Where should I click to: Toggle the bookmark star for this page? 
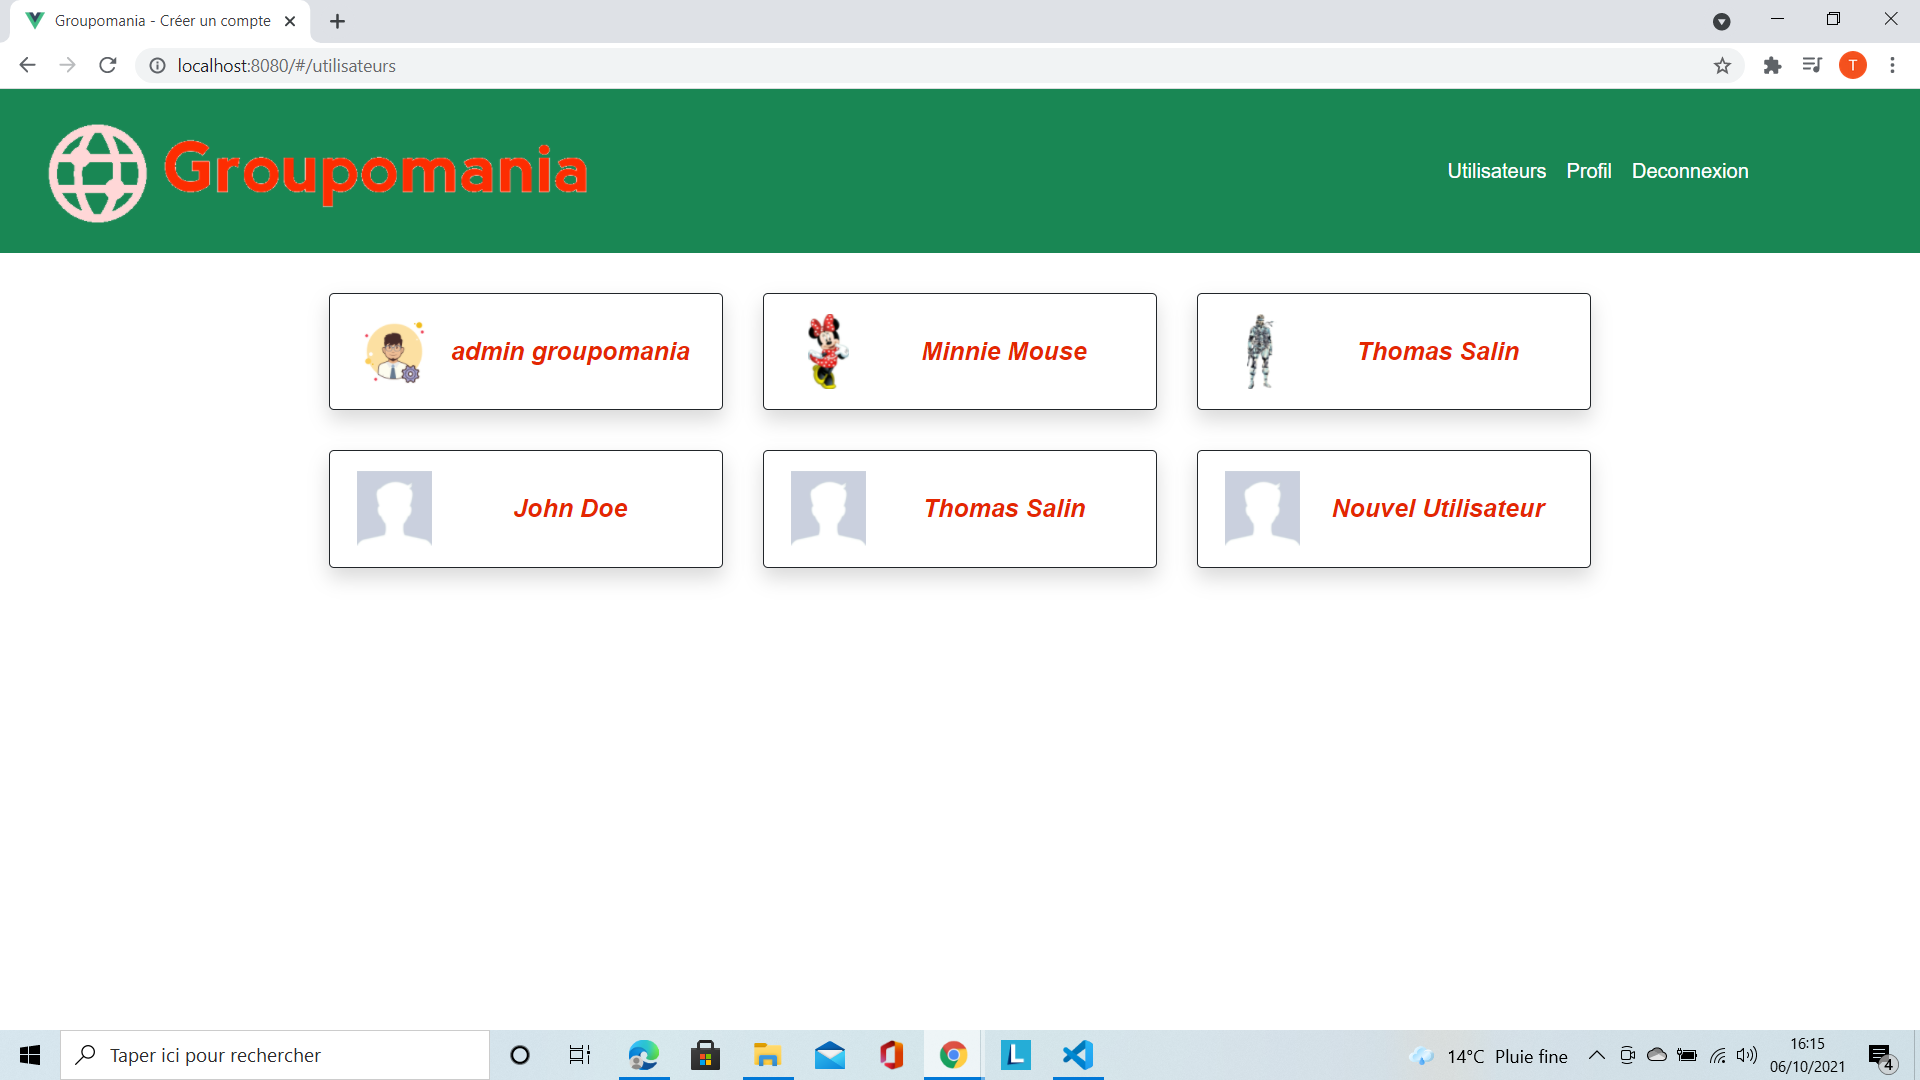pyautogui.click(x=1723, y=65)
